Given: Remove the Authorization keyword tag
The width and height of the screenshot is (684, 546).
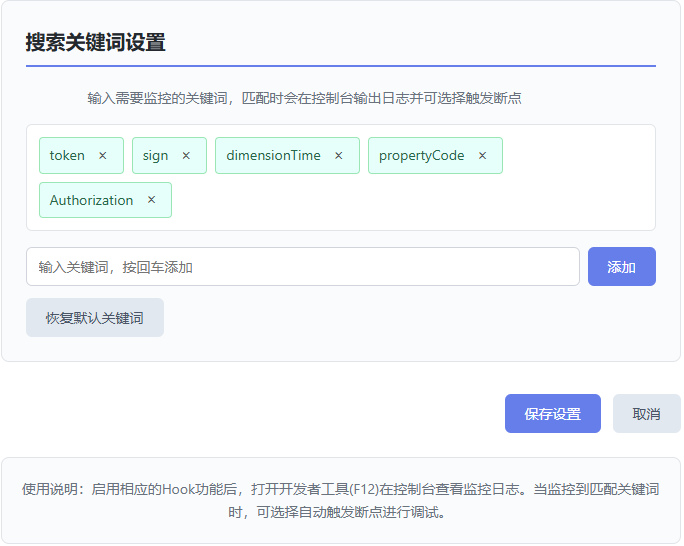Looking at the screenshot, I should click(x=152, y=200).
